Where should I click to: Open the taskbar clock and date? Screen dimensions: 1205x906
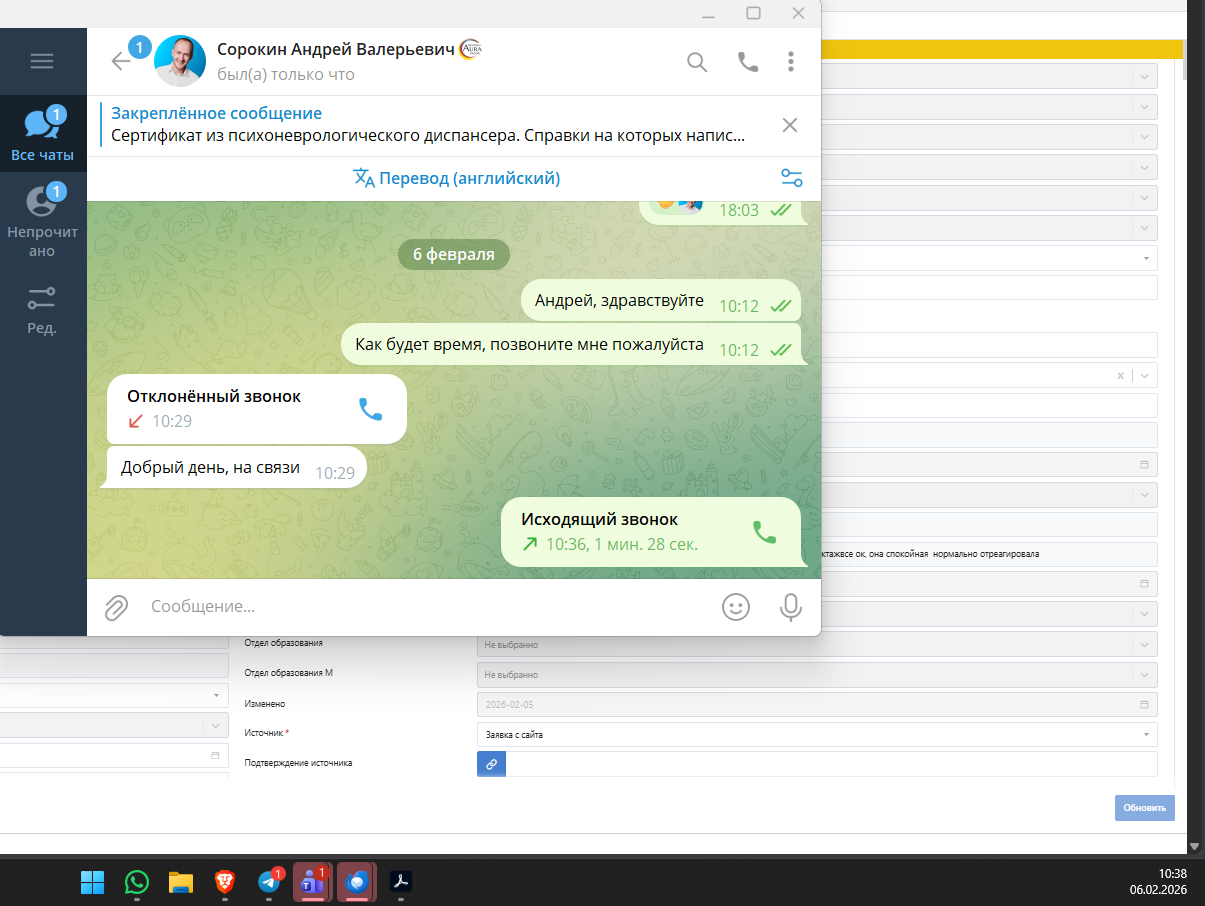1159,881
